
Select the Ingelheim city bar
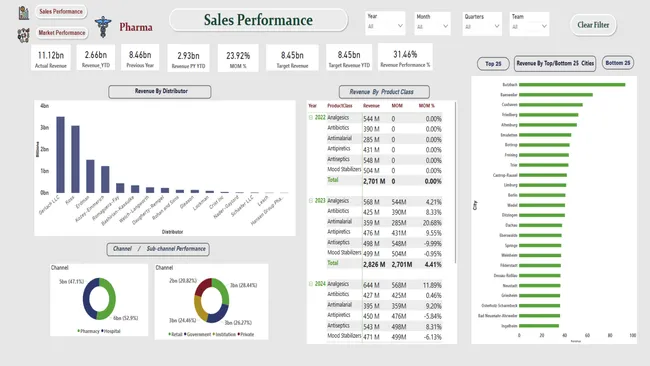tap(539, 326)
